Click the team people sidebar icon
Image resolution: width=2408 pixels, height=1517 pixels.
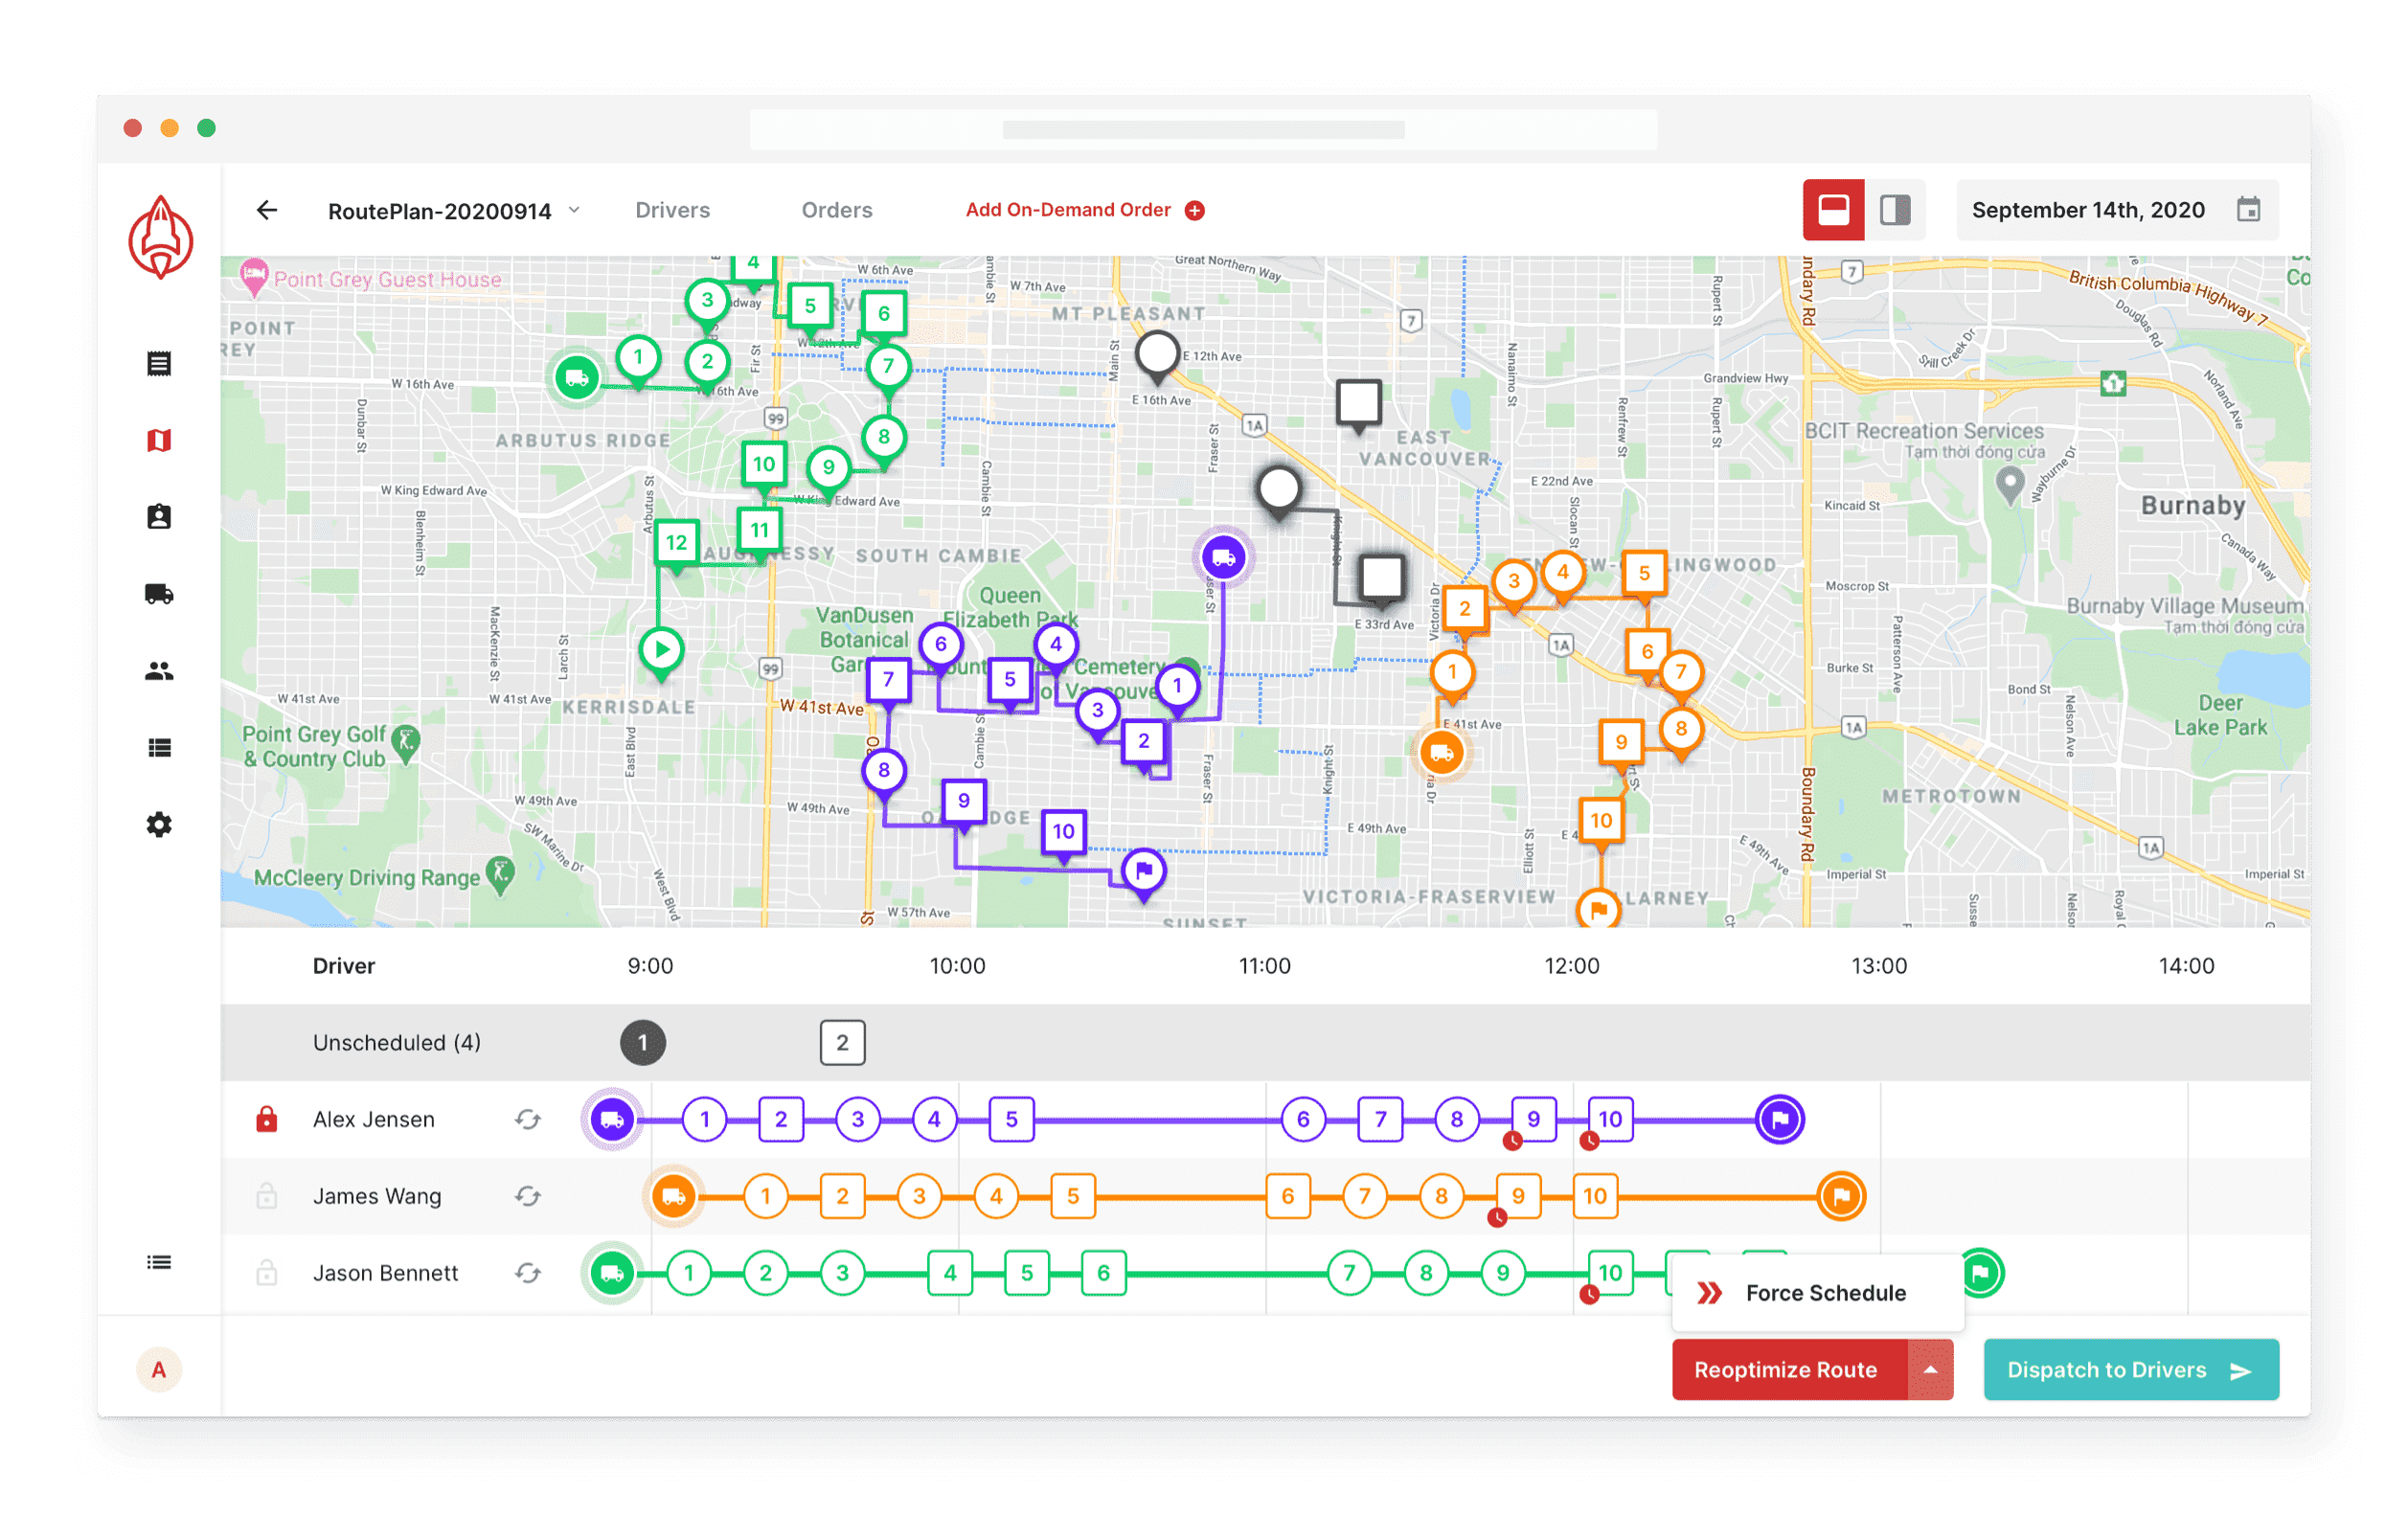pos(159,671)
